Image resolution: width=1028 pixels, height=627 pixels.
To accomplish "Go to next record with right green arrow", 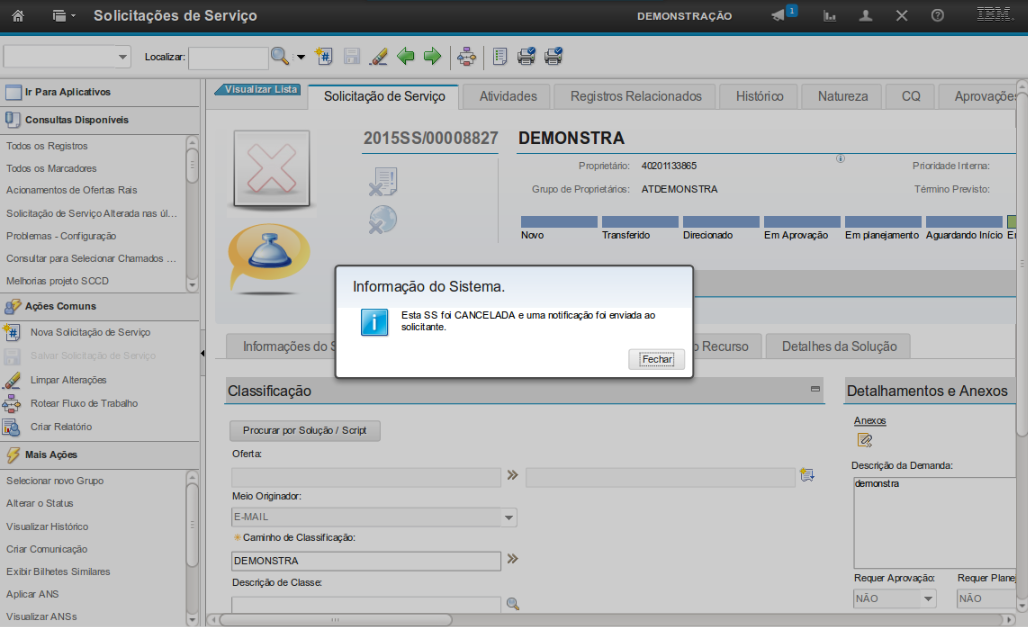I will (432, 57).
